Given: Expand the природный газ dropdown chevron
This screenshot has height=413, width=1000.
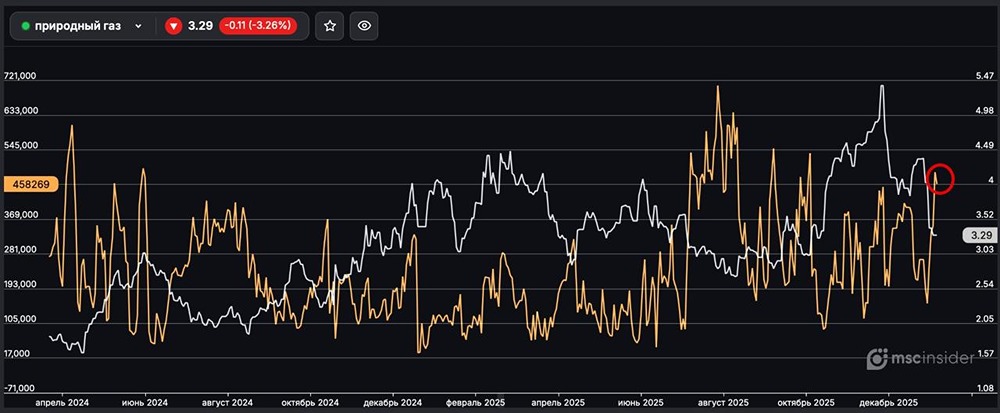Looking at the screenshot, I should coord(138,27).
